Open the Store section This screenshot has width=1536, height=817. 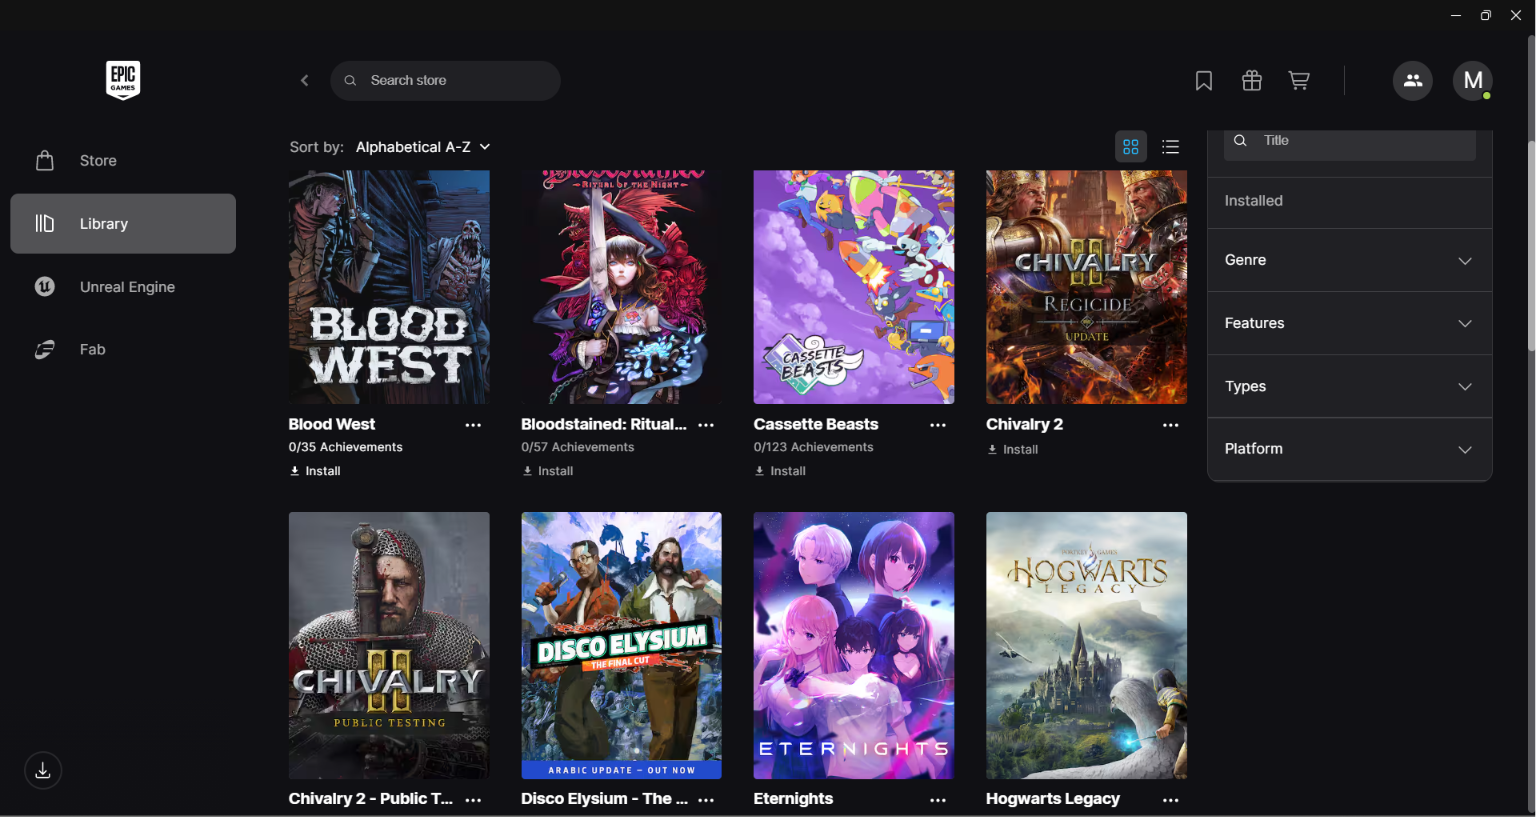click(x=123, y=161)
